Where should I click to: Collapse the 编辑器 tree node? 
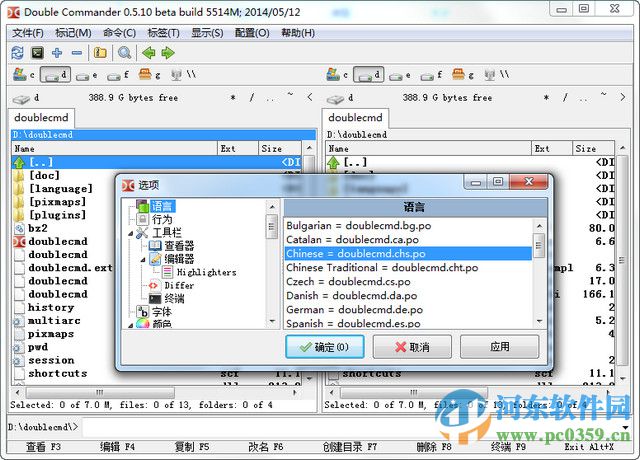point(143,260)
